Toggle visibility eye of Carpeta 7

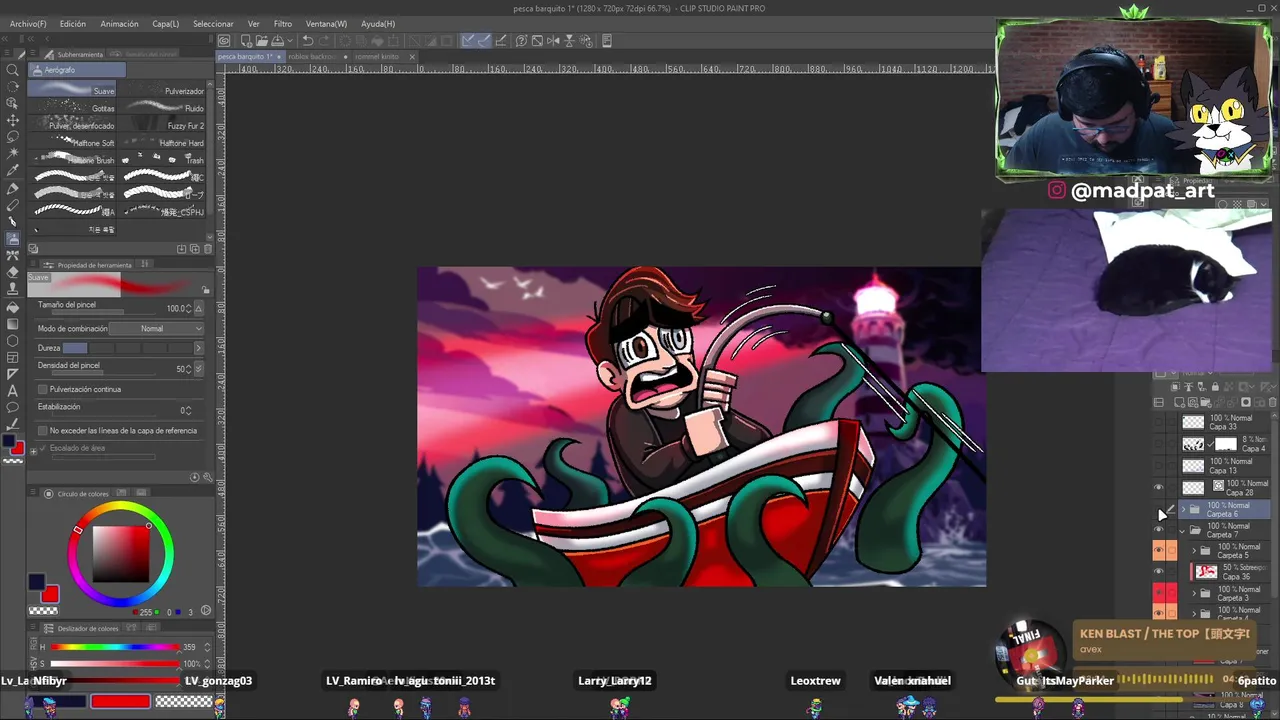tap(1159, 529)
